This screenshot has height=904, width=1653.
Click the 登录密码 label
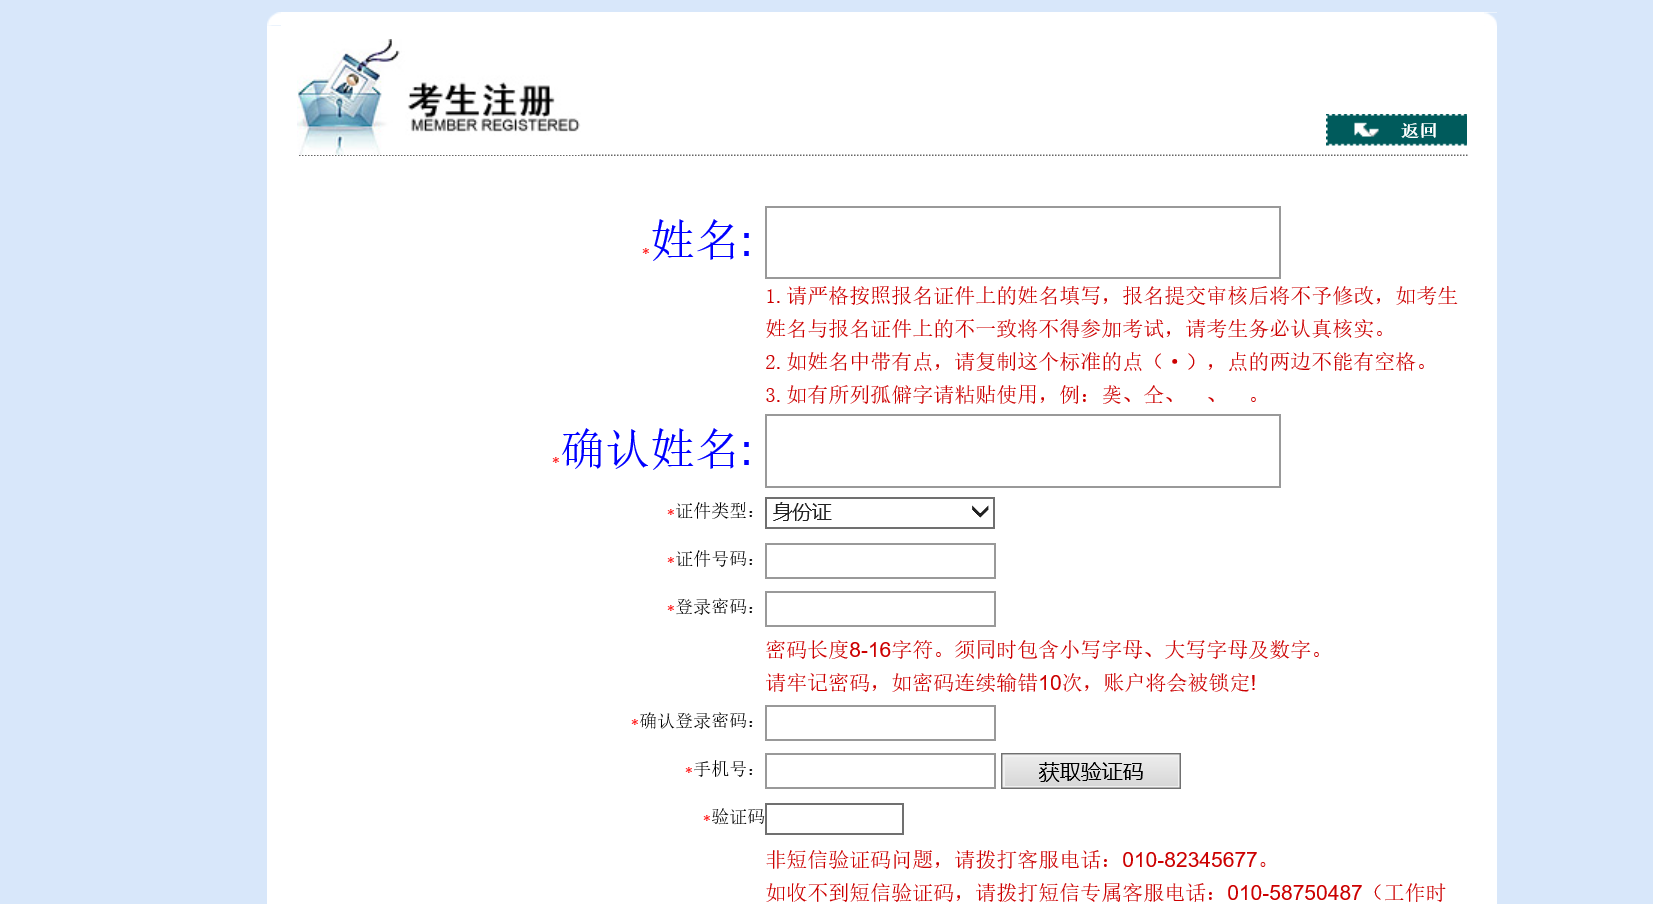pyautogui.click(x=714, y=607)
